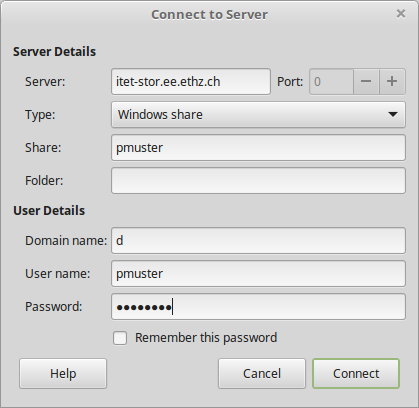
Task: Decrease the port number with minus
Action: pos(366,82)
